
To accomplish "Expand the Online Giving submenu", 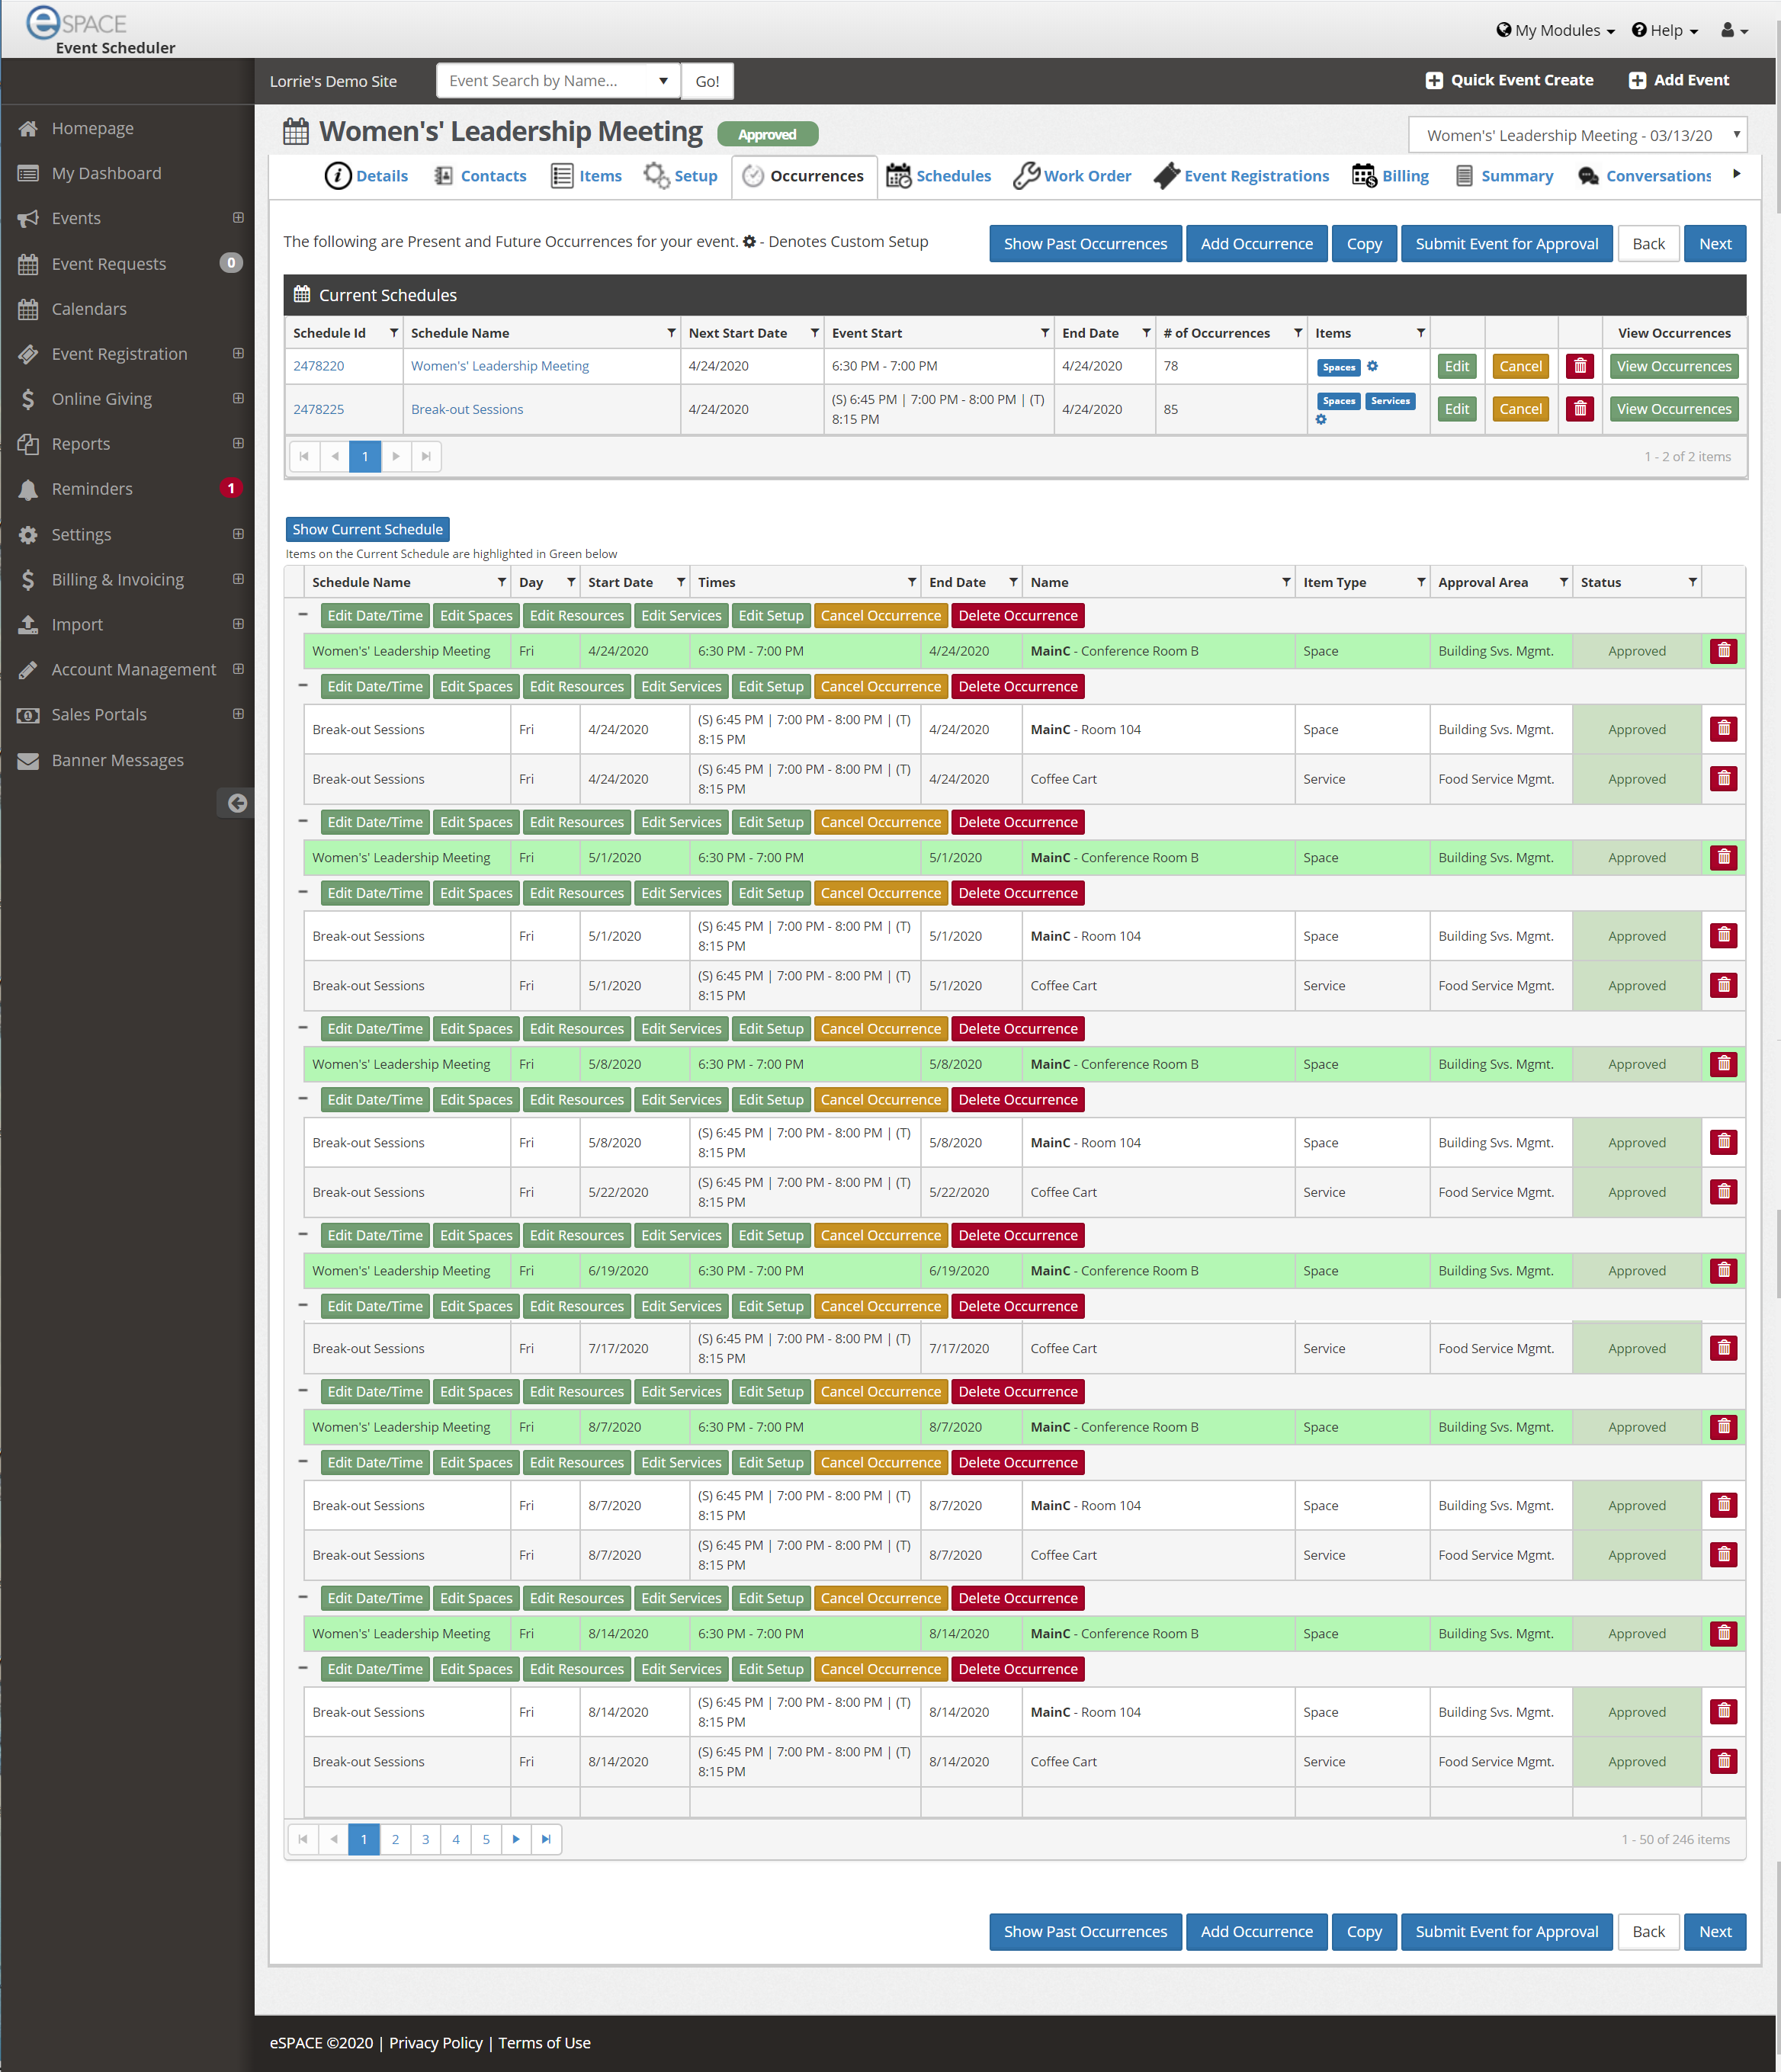I will tap(238, 398).
